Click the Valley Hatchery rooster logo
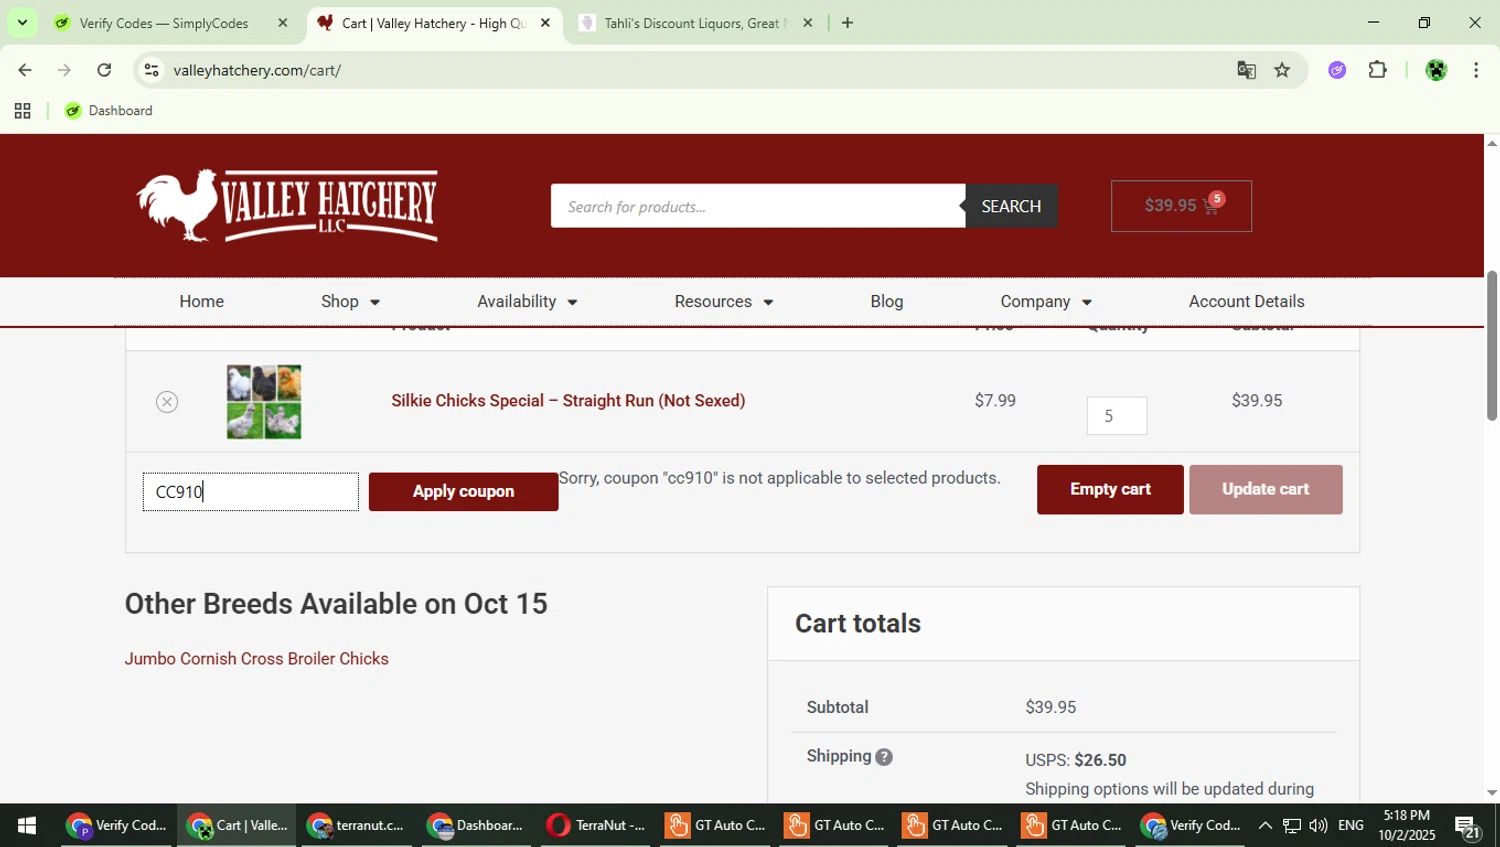 (287, 205)
